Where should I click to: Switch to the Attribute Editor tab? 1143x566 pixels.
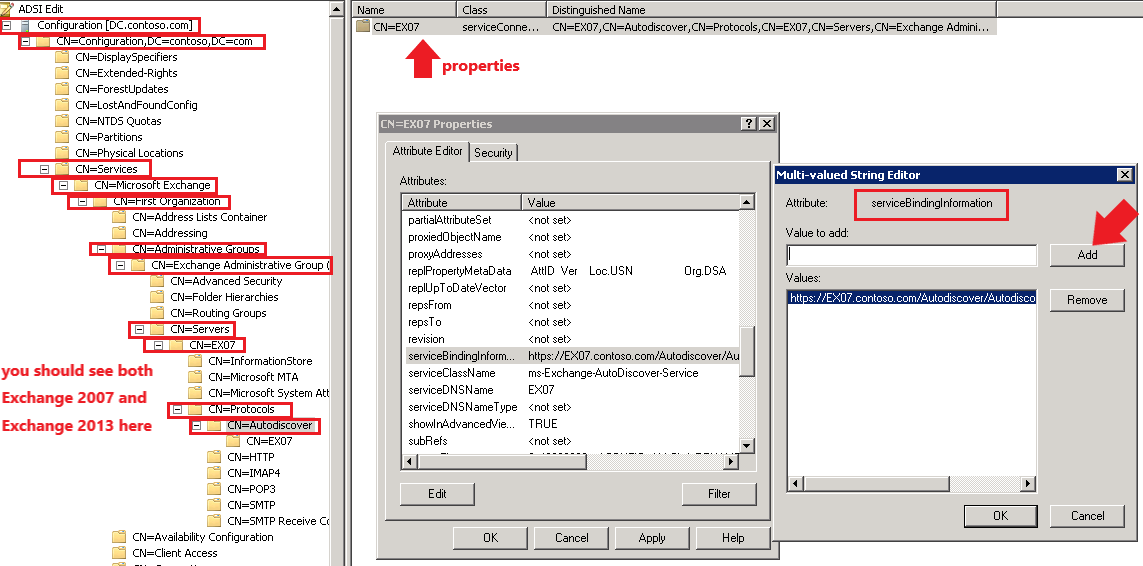[427, 151]
